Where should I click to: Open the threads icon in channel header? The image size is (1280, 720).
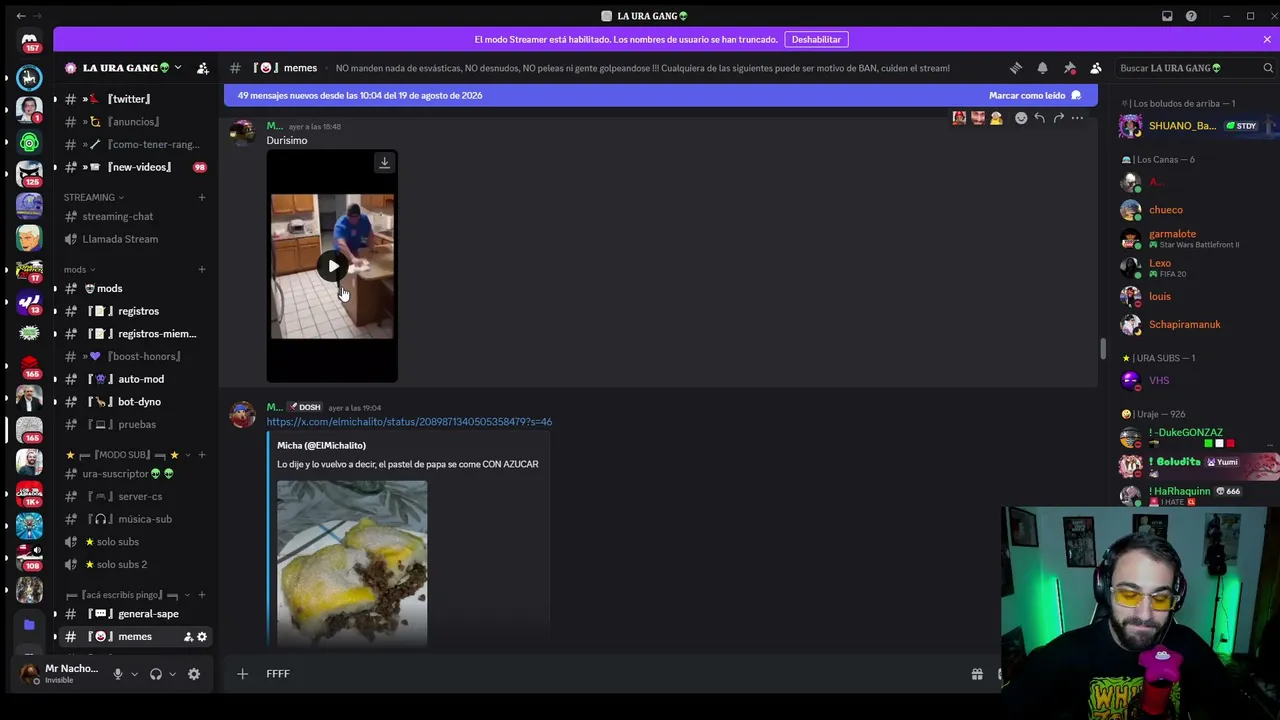[1016, 68]
